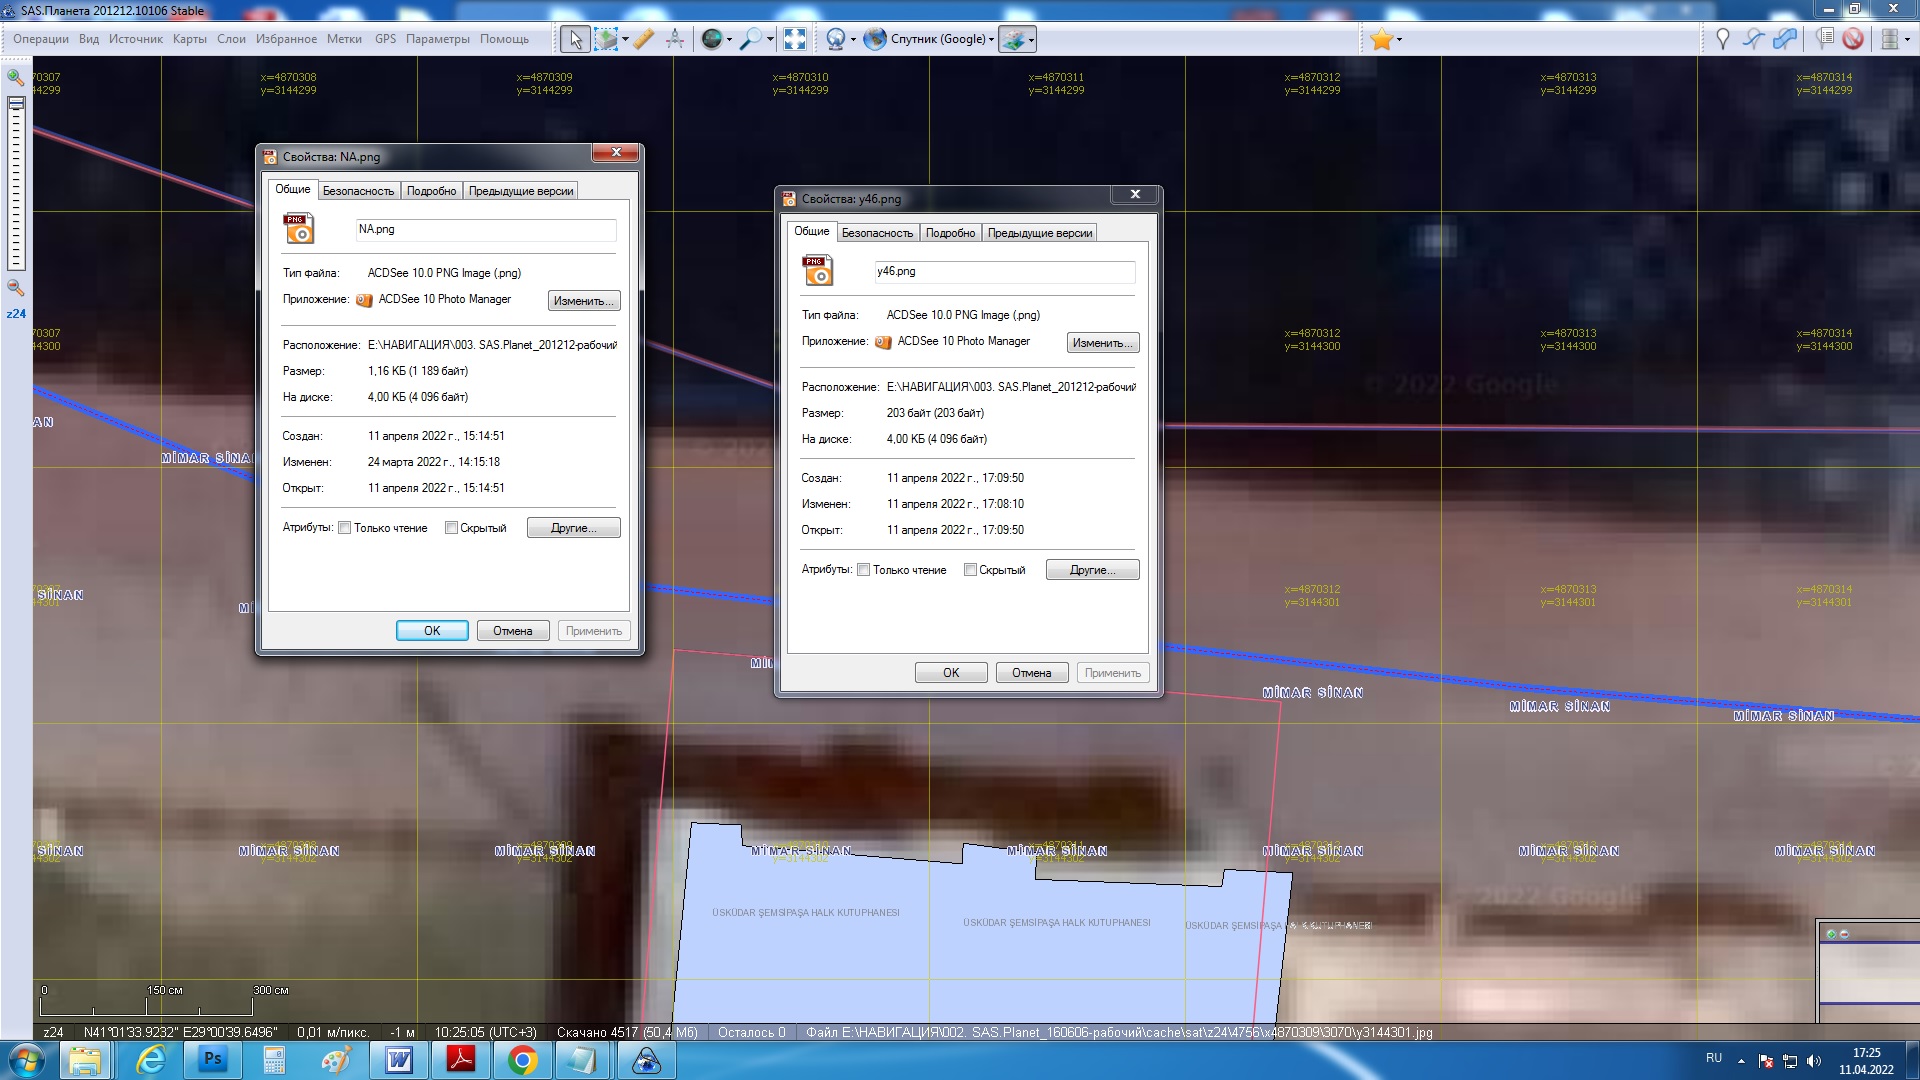The width and height of the screenshot is (1920, 1080).
Task: Check Hidden attribute in y46.png properties
Action: 970,570
